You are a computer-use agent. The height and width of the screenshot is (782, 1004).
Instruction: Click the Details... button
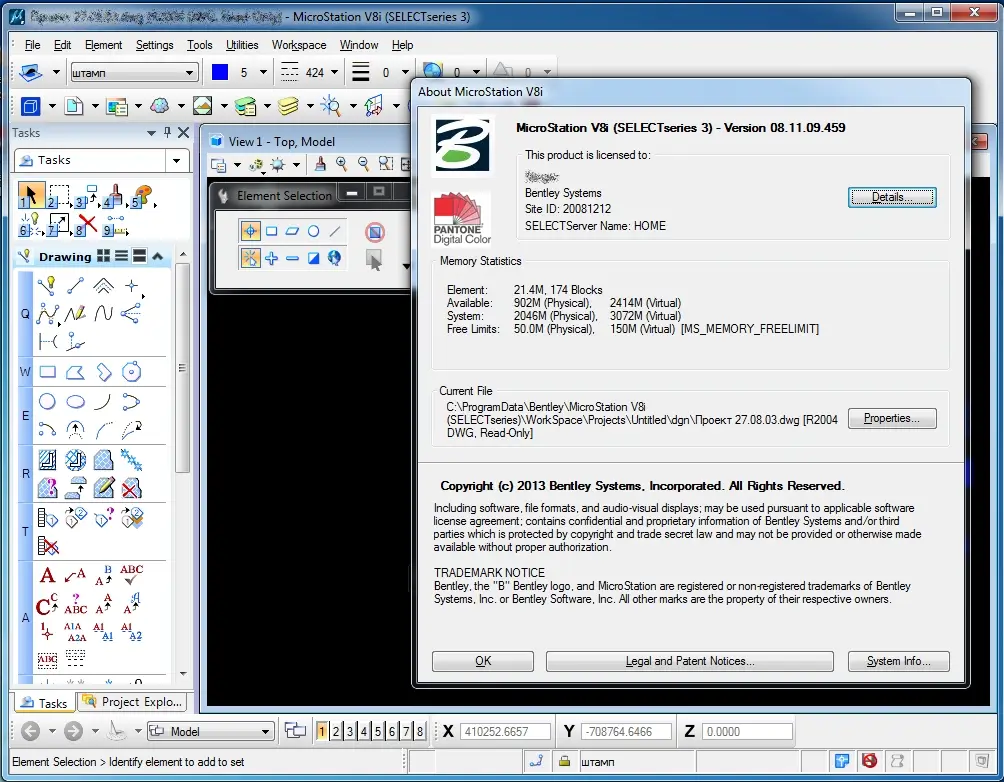coord(892,197)
